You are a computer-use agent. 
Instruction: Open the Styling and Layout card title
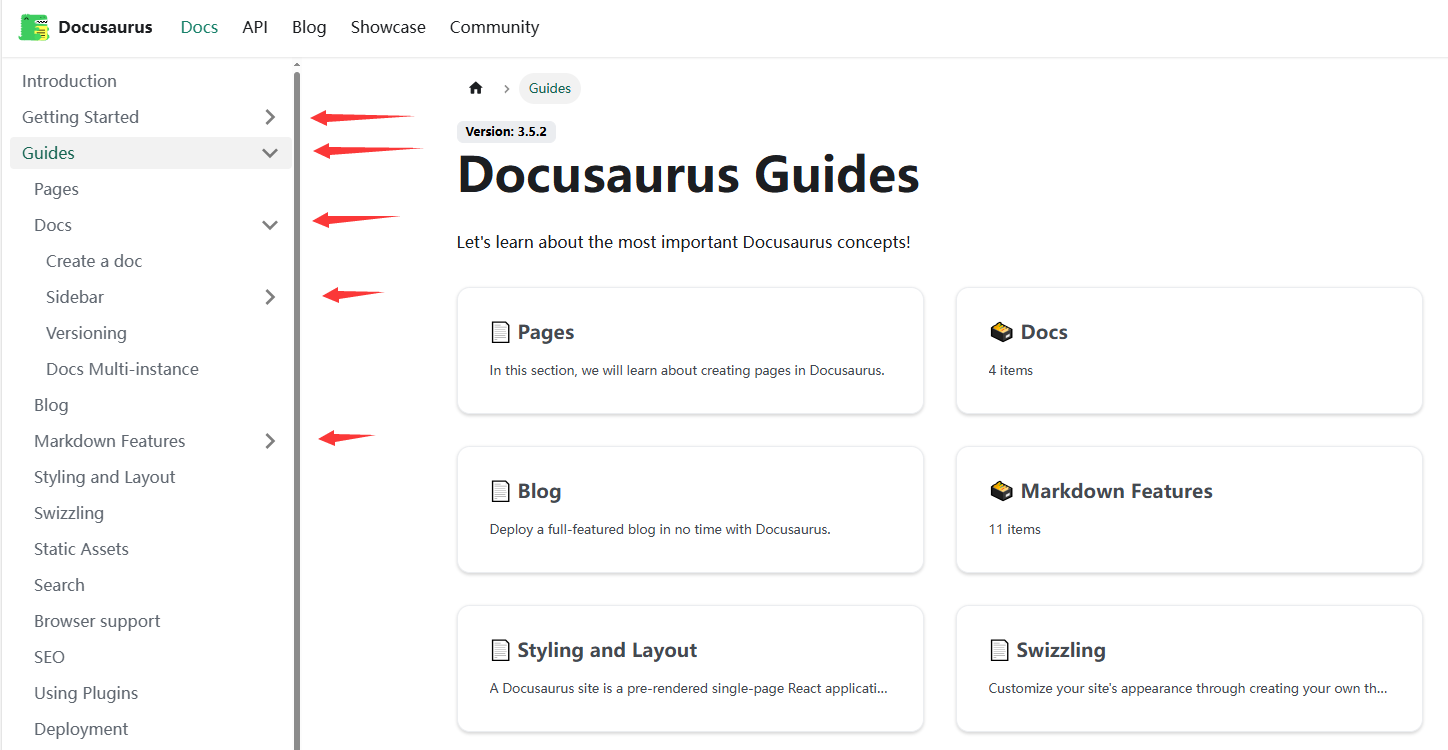click(x=607, y=650)
